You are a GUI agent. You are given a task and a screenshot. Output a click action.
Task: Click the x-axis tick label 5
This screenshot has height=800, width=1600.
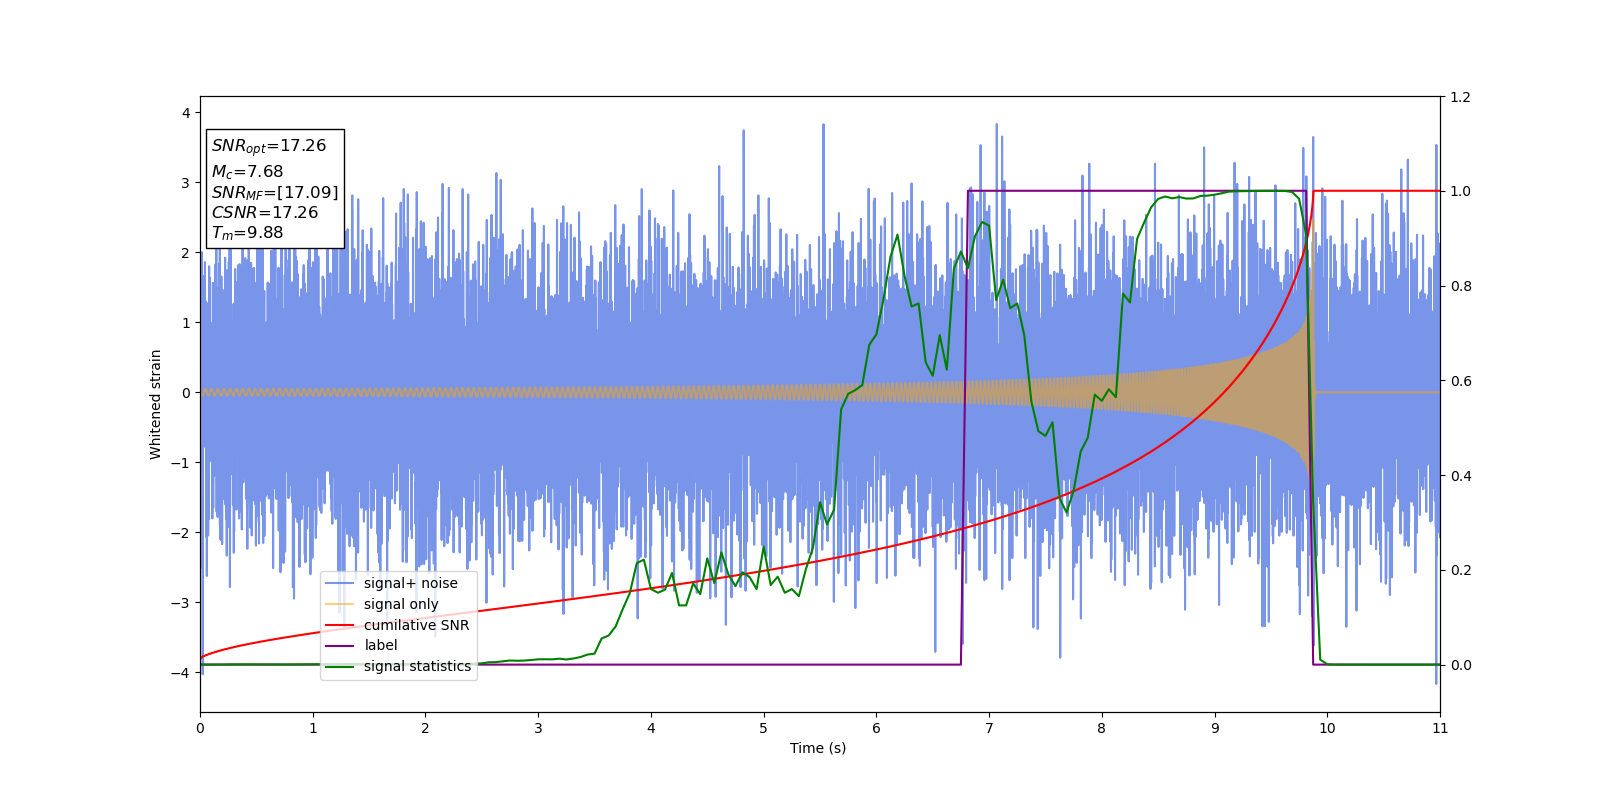[x=764, y=728]
